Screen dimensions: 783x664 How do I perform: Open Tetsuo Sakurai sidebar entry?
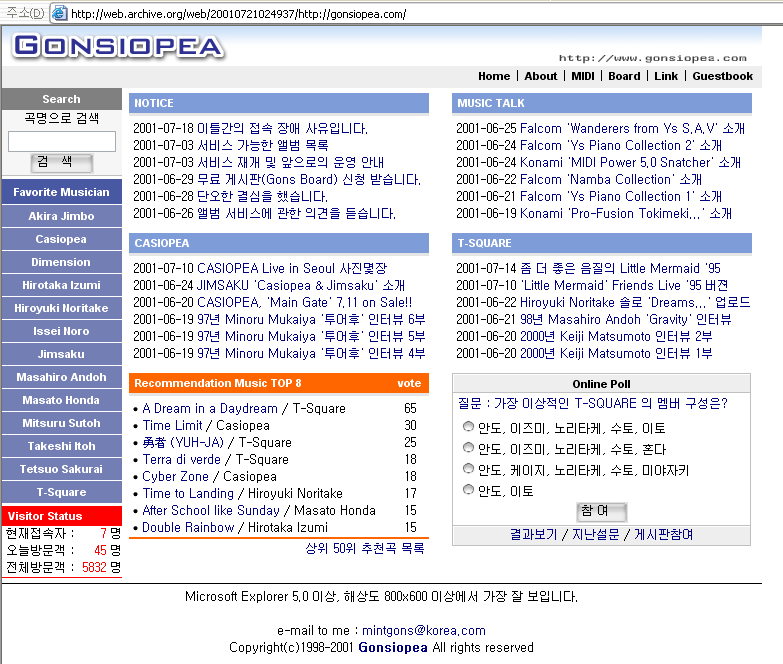[61, 469]
